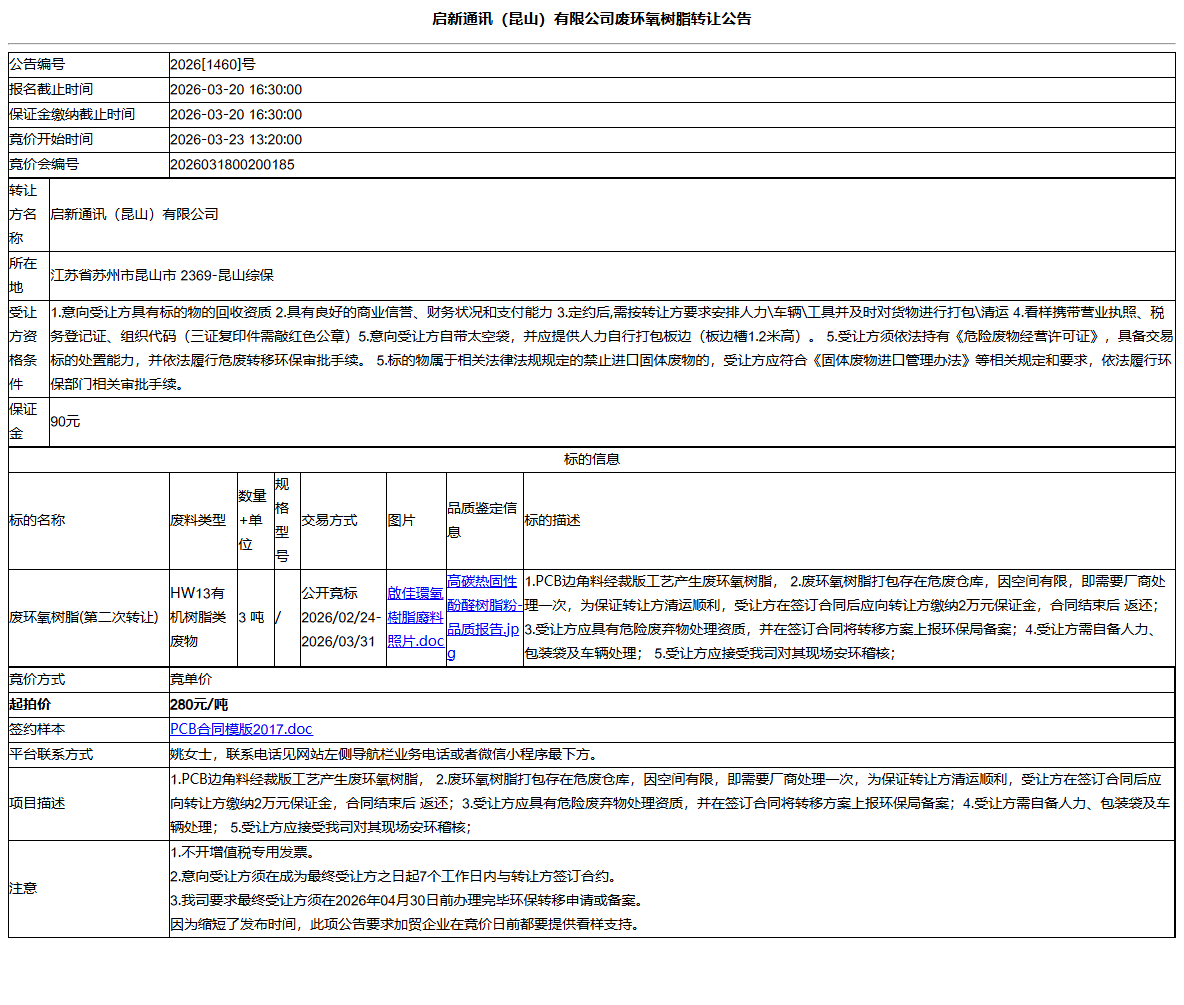Select the 标的信息 section header

(592, 458)
